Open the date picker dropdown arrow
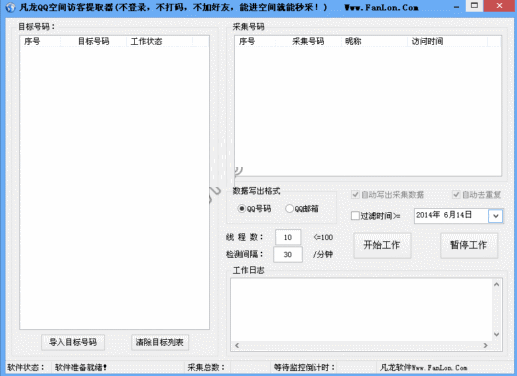 495,216
